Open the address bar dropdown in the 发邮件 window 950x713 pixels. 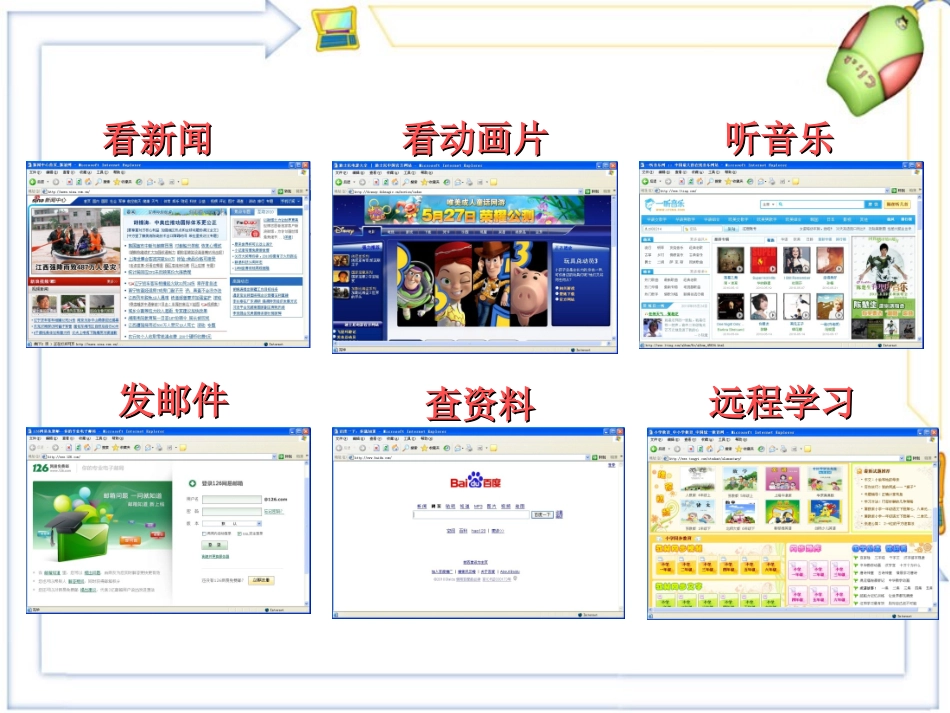coord(273,457)
